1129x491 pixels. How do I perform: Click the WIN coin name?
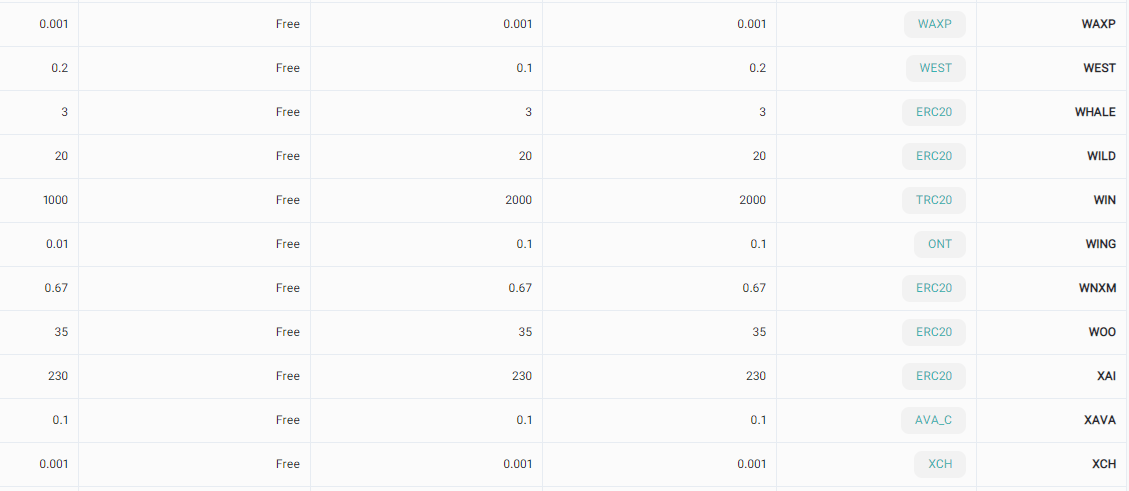[x=1104, y=200]
